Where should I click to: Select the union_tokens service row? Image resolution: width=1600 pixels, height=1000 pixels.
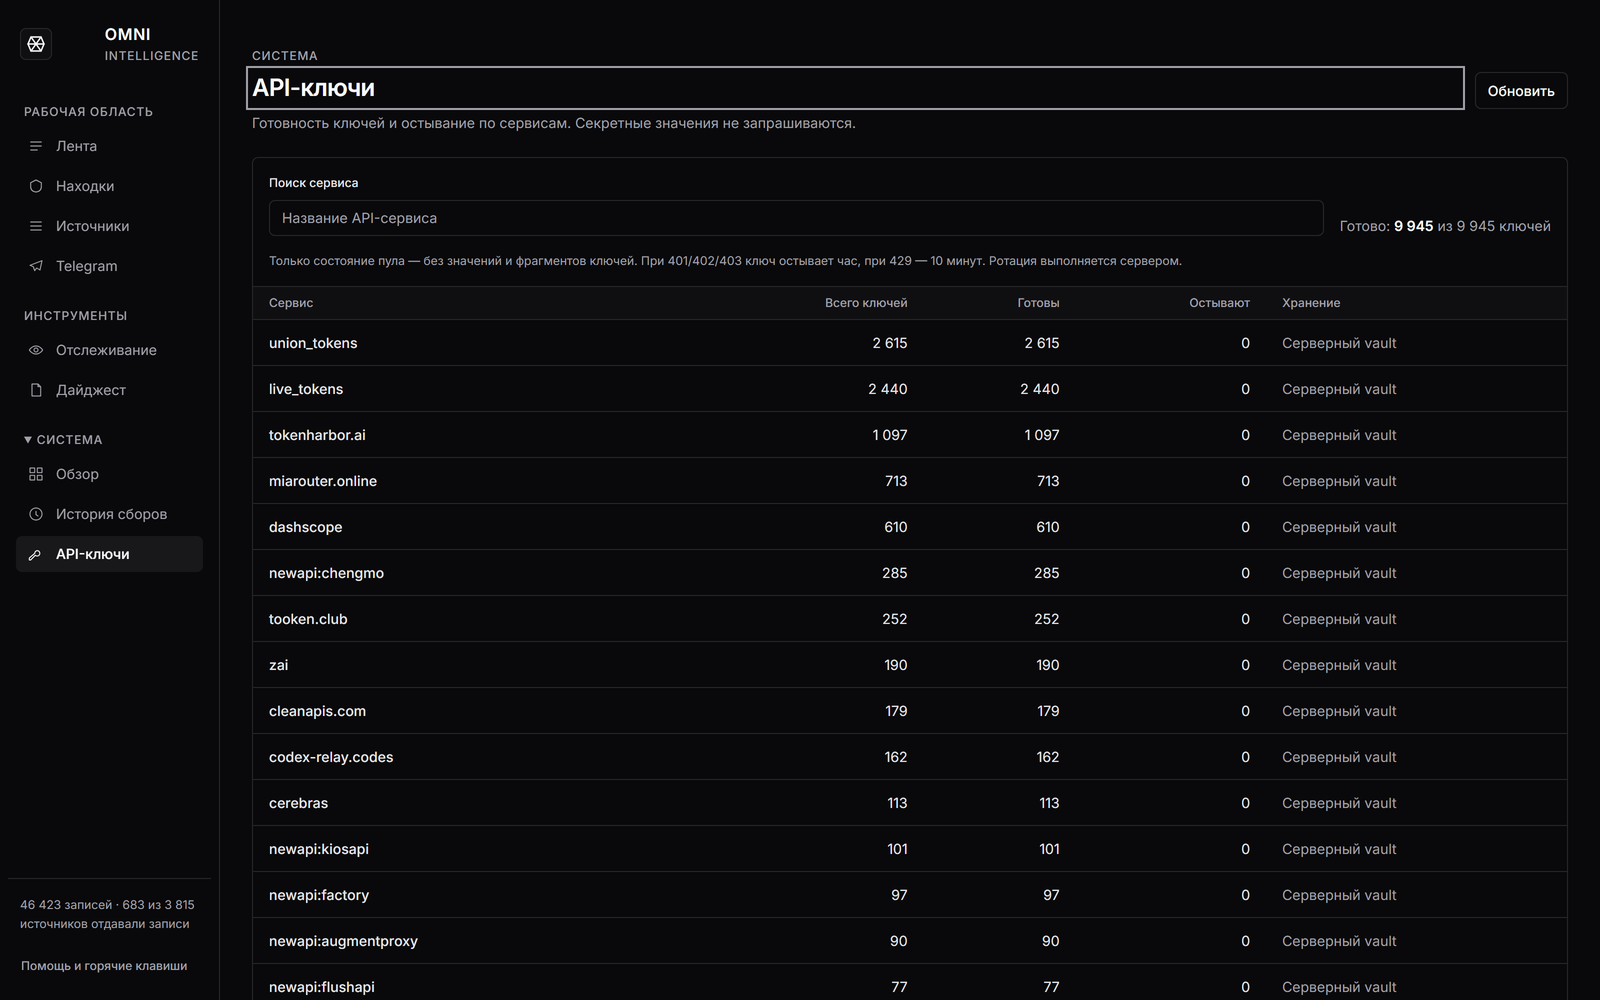tap(909, 343)
